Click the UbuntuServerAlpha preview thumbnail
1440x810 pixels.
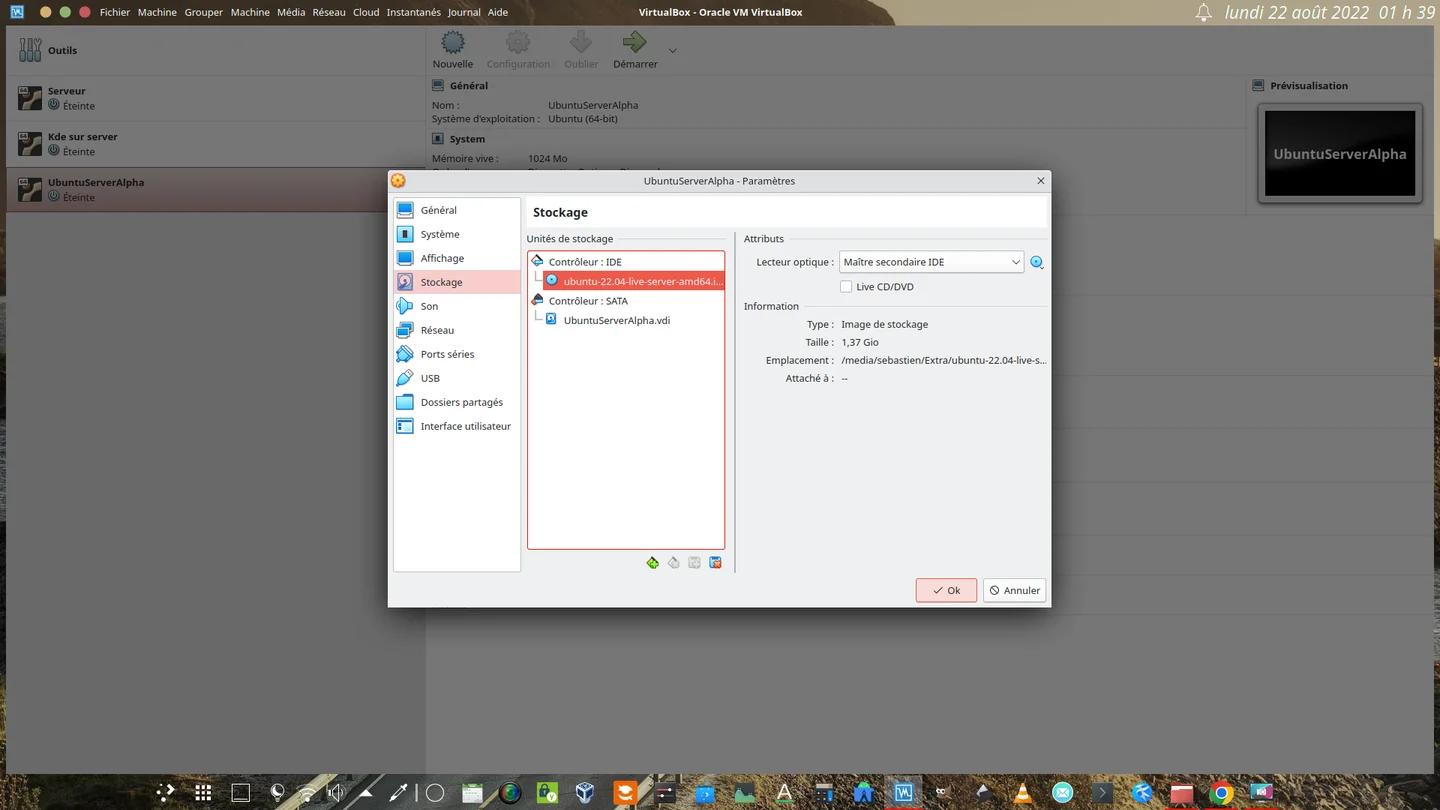coord(1340,153)
